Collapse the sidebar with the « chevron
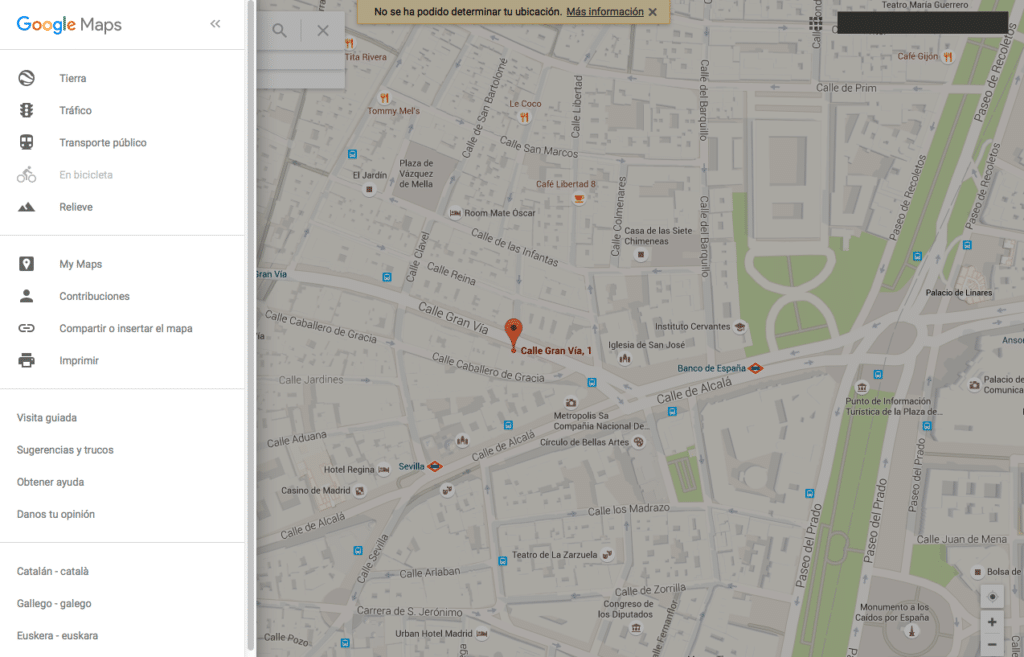This screenshot has width=1024, height=657. click(x=214, y=23)
